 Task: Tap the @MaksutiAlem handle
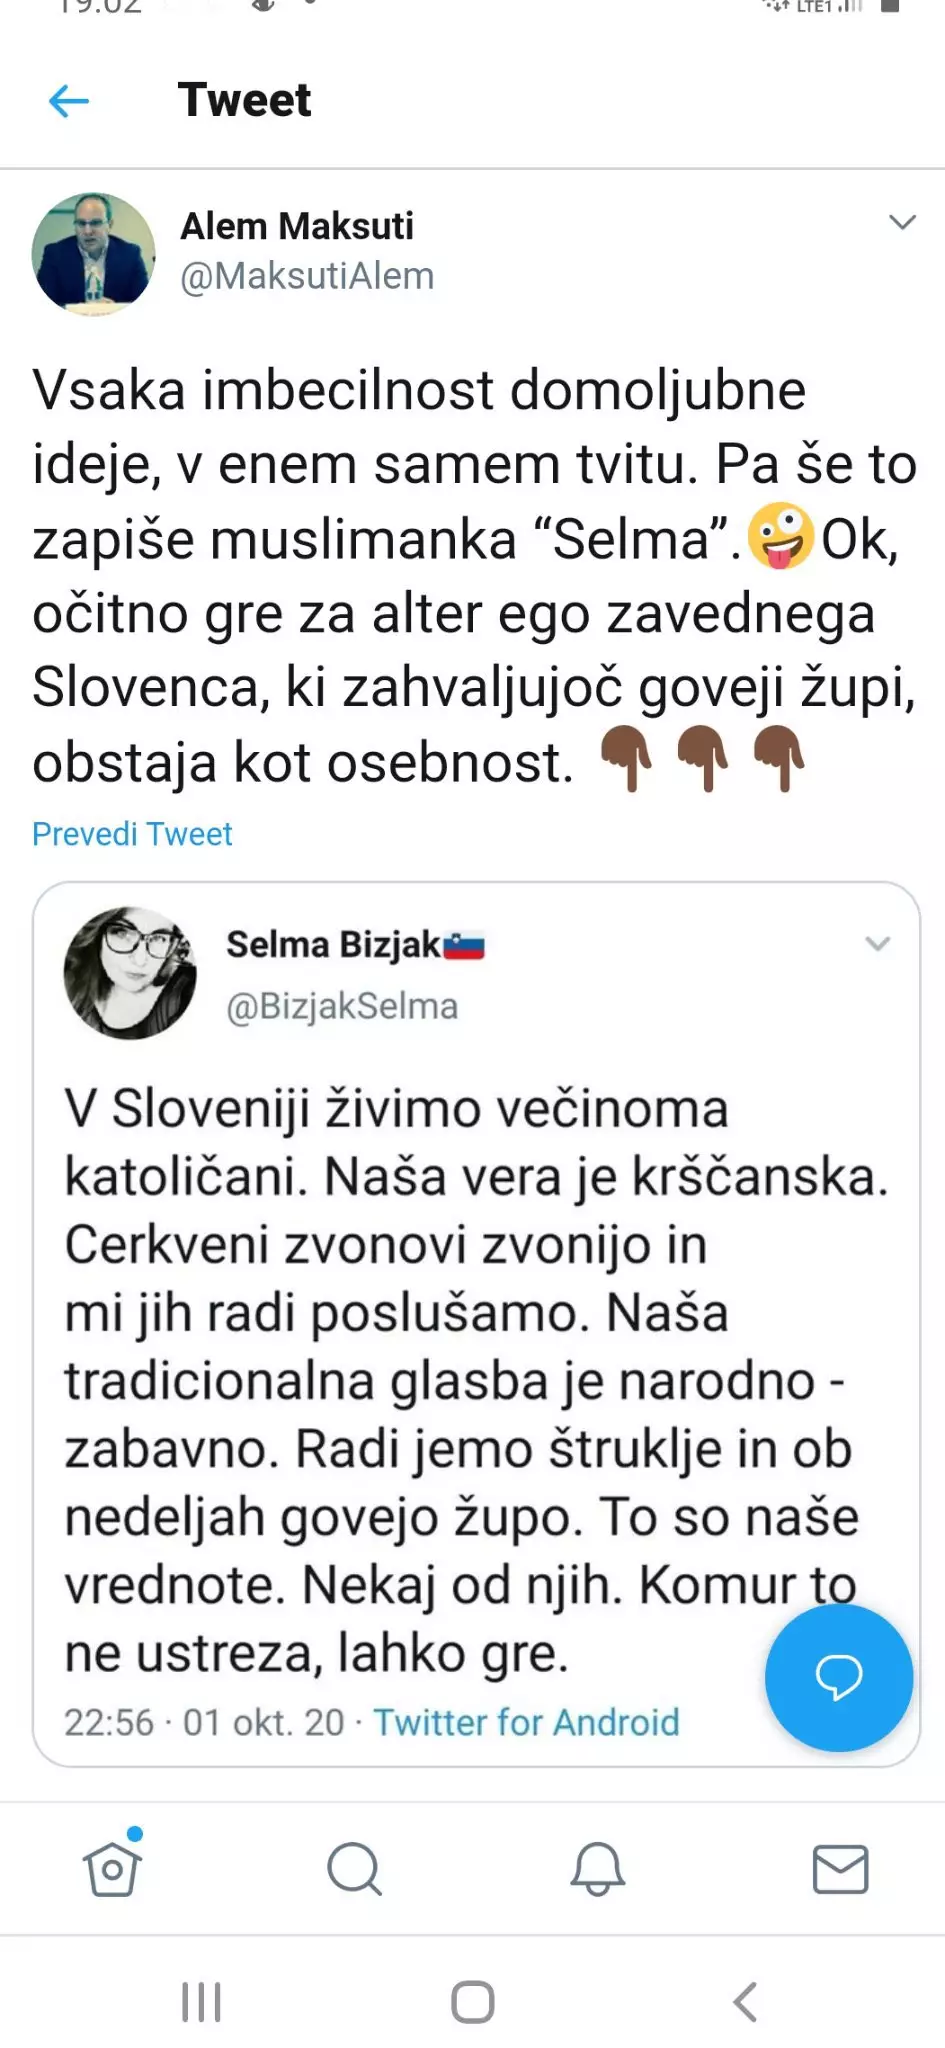pyautogui.click(x=307, y=277)
